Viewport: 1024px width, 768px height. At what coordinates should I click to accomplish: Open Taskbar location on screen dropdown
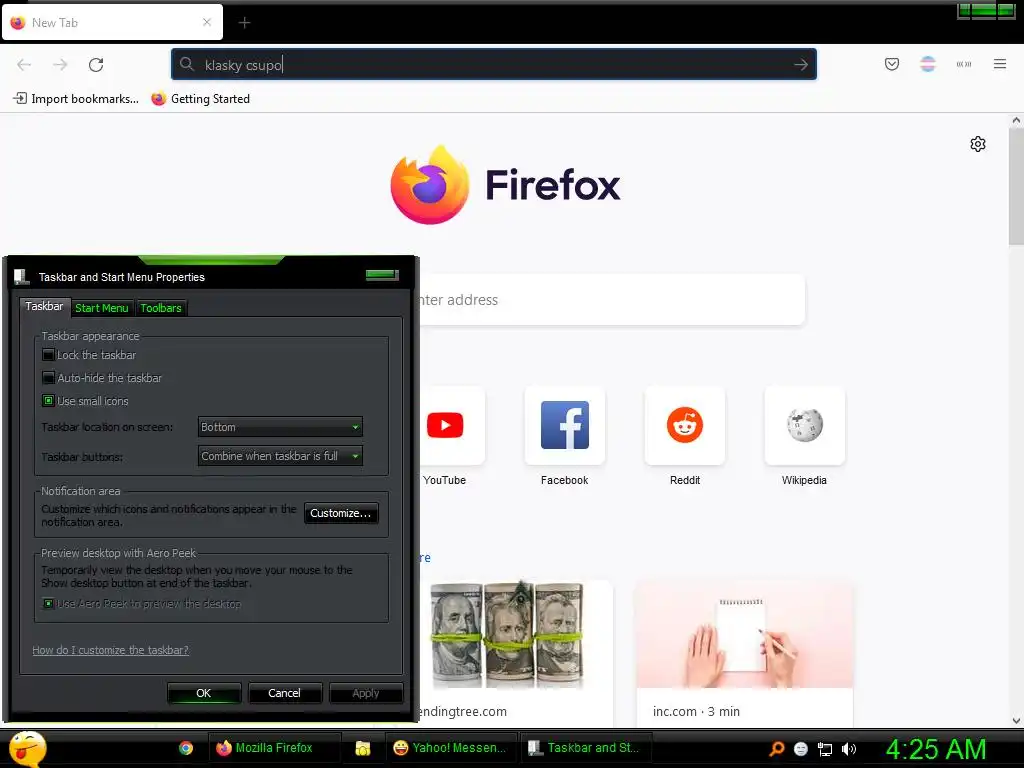280,427
